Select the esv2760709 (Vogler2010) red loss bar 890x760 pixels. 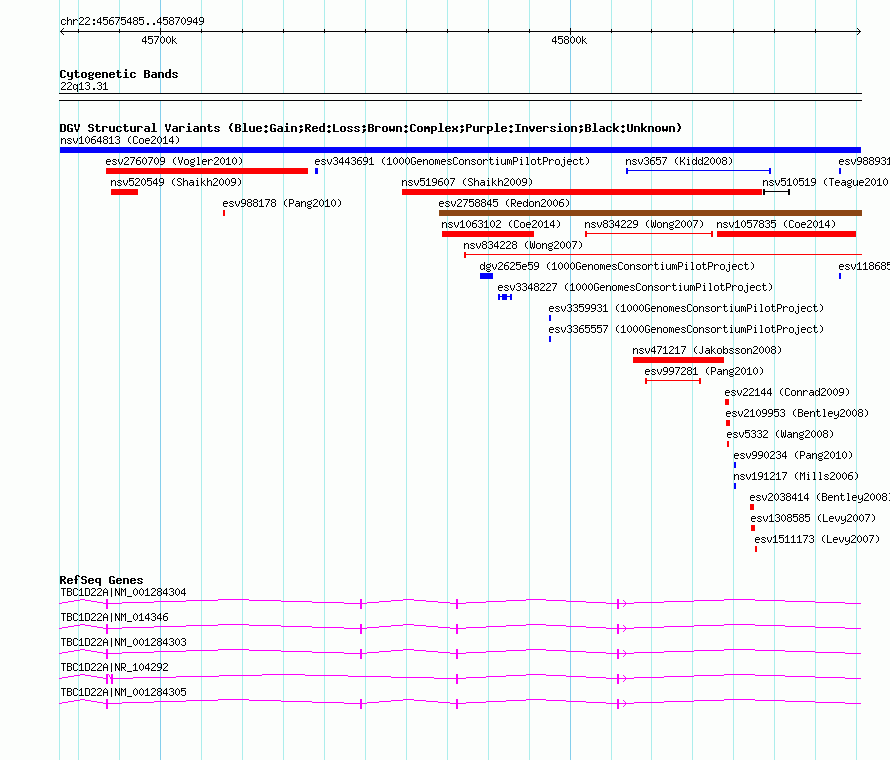pyautogui.click(x=207, y=171)
